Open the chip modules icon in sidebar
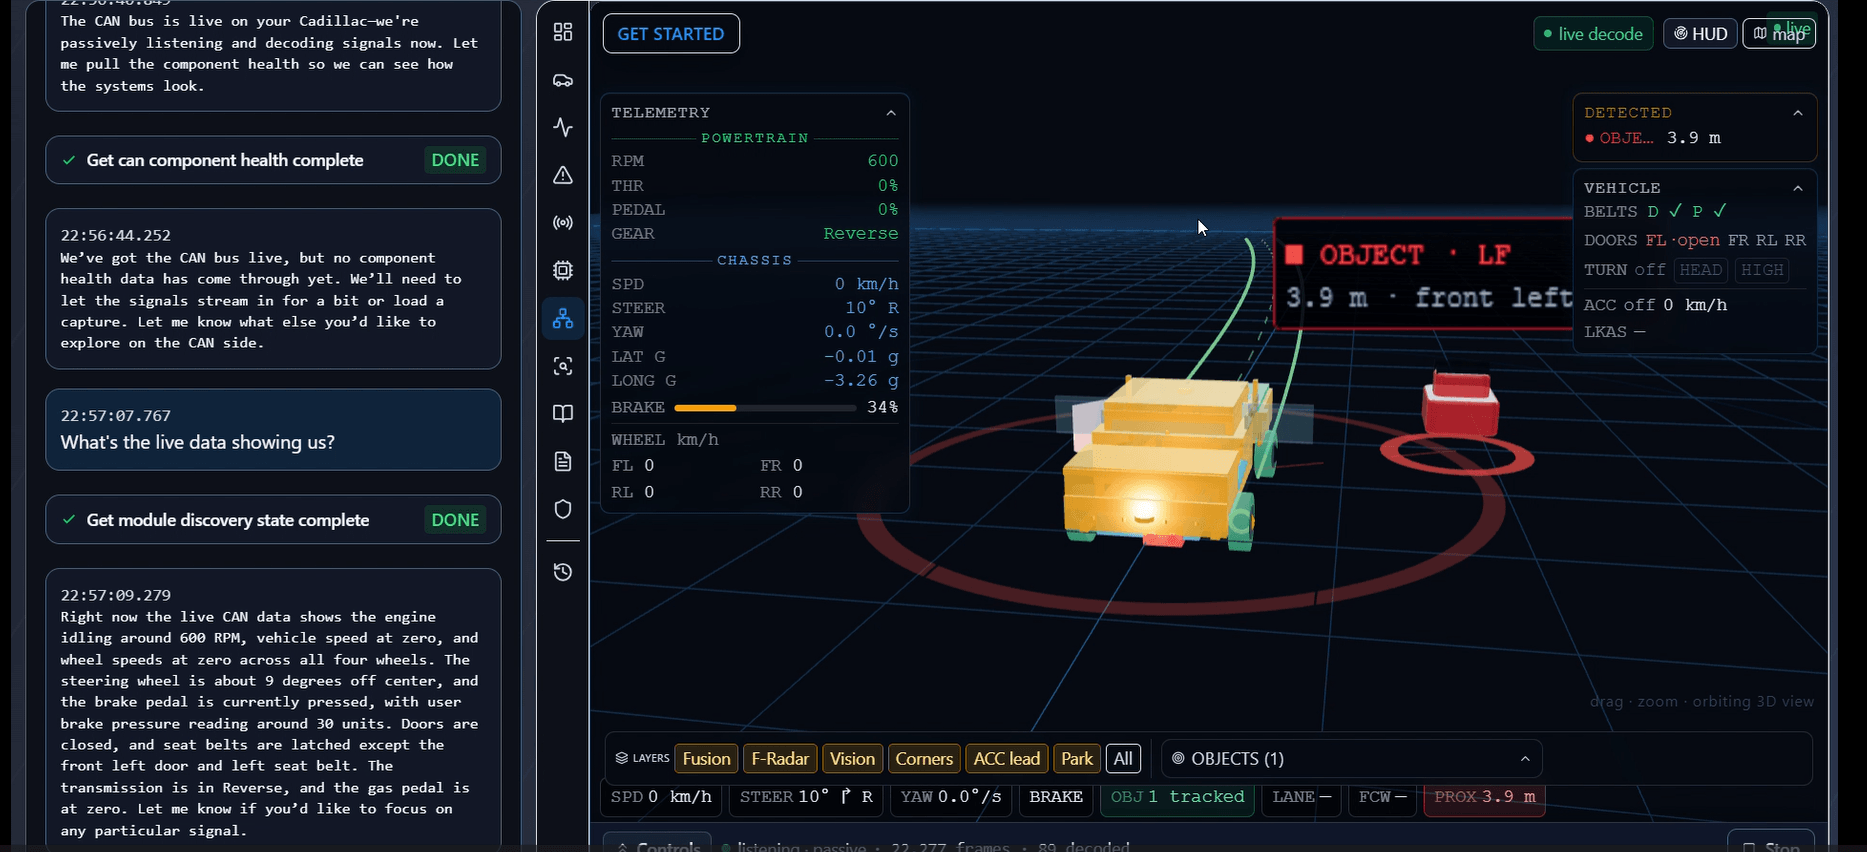Viewport: 1867px width, 852px height. (x=563, y=270)
